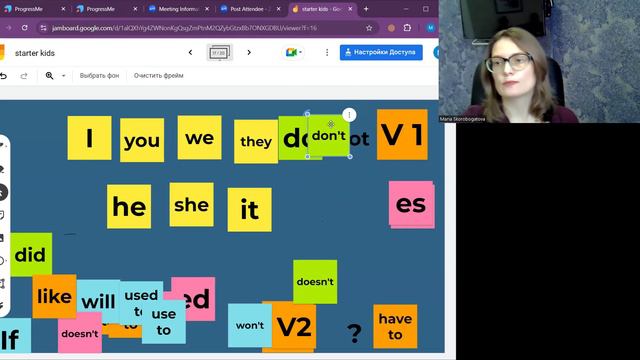Select the blue "use to" sticky note

pyautogui.click(x=164, y=322)
